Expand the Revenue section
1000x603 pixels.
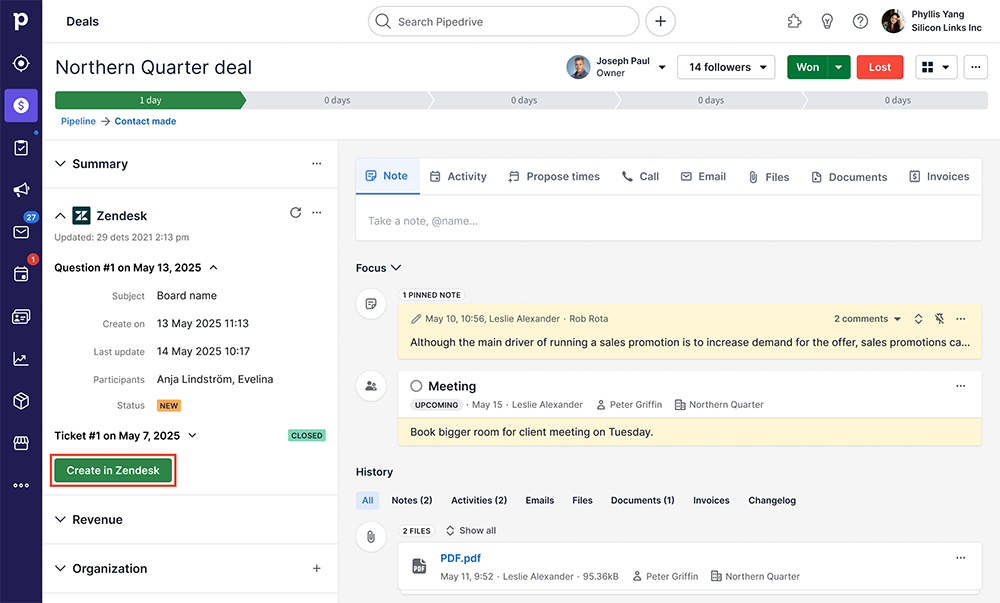click(x=61, y=519)
